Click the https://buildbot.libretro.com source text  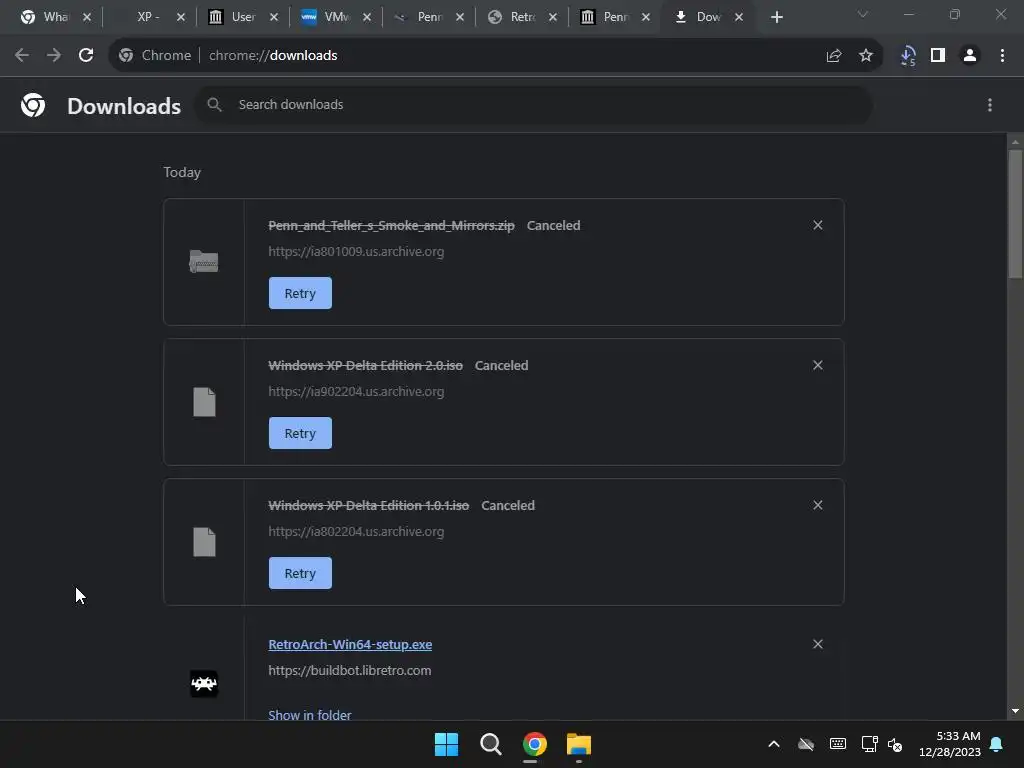point(349,671)
